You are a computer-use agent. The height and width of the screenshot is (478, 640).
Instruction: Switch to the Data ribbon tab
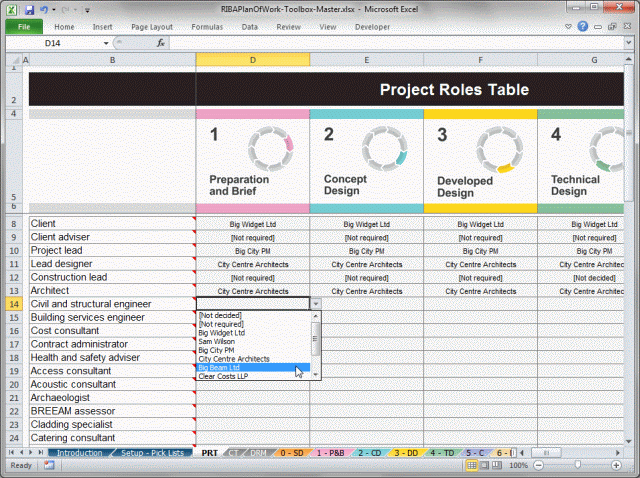coord(249,27)
